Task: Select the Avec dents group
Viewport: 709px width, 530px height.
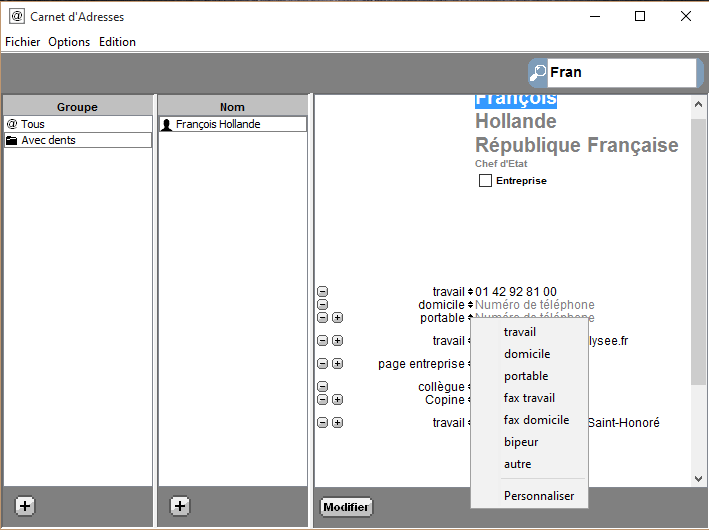Action: point(78,140)
